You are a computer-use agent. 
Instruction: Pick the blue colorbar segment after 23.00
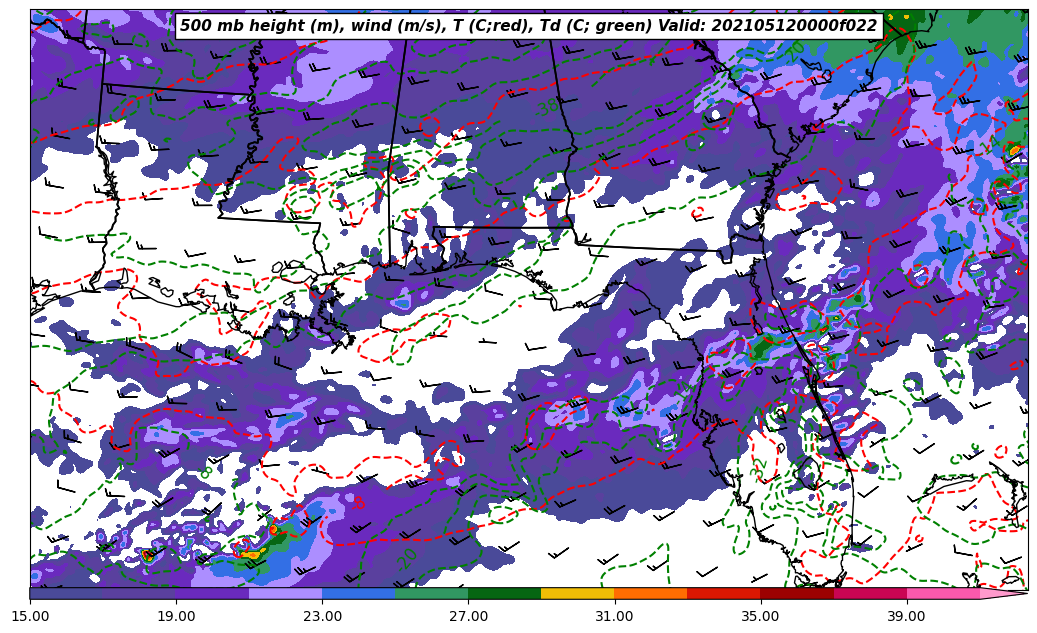[x=358, y=593]
